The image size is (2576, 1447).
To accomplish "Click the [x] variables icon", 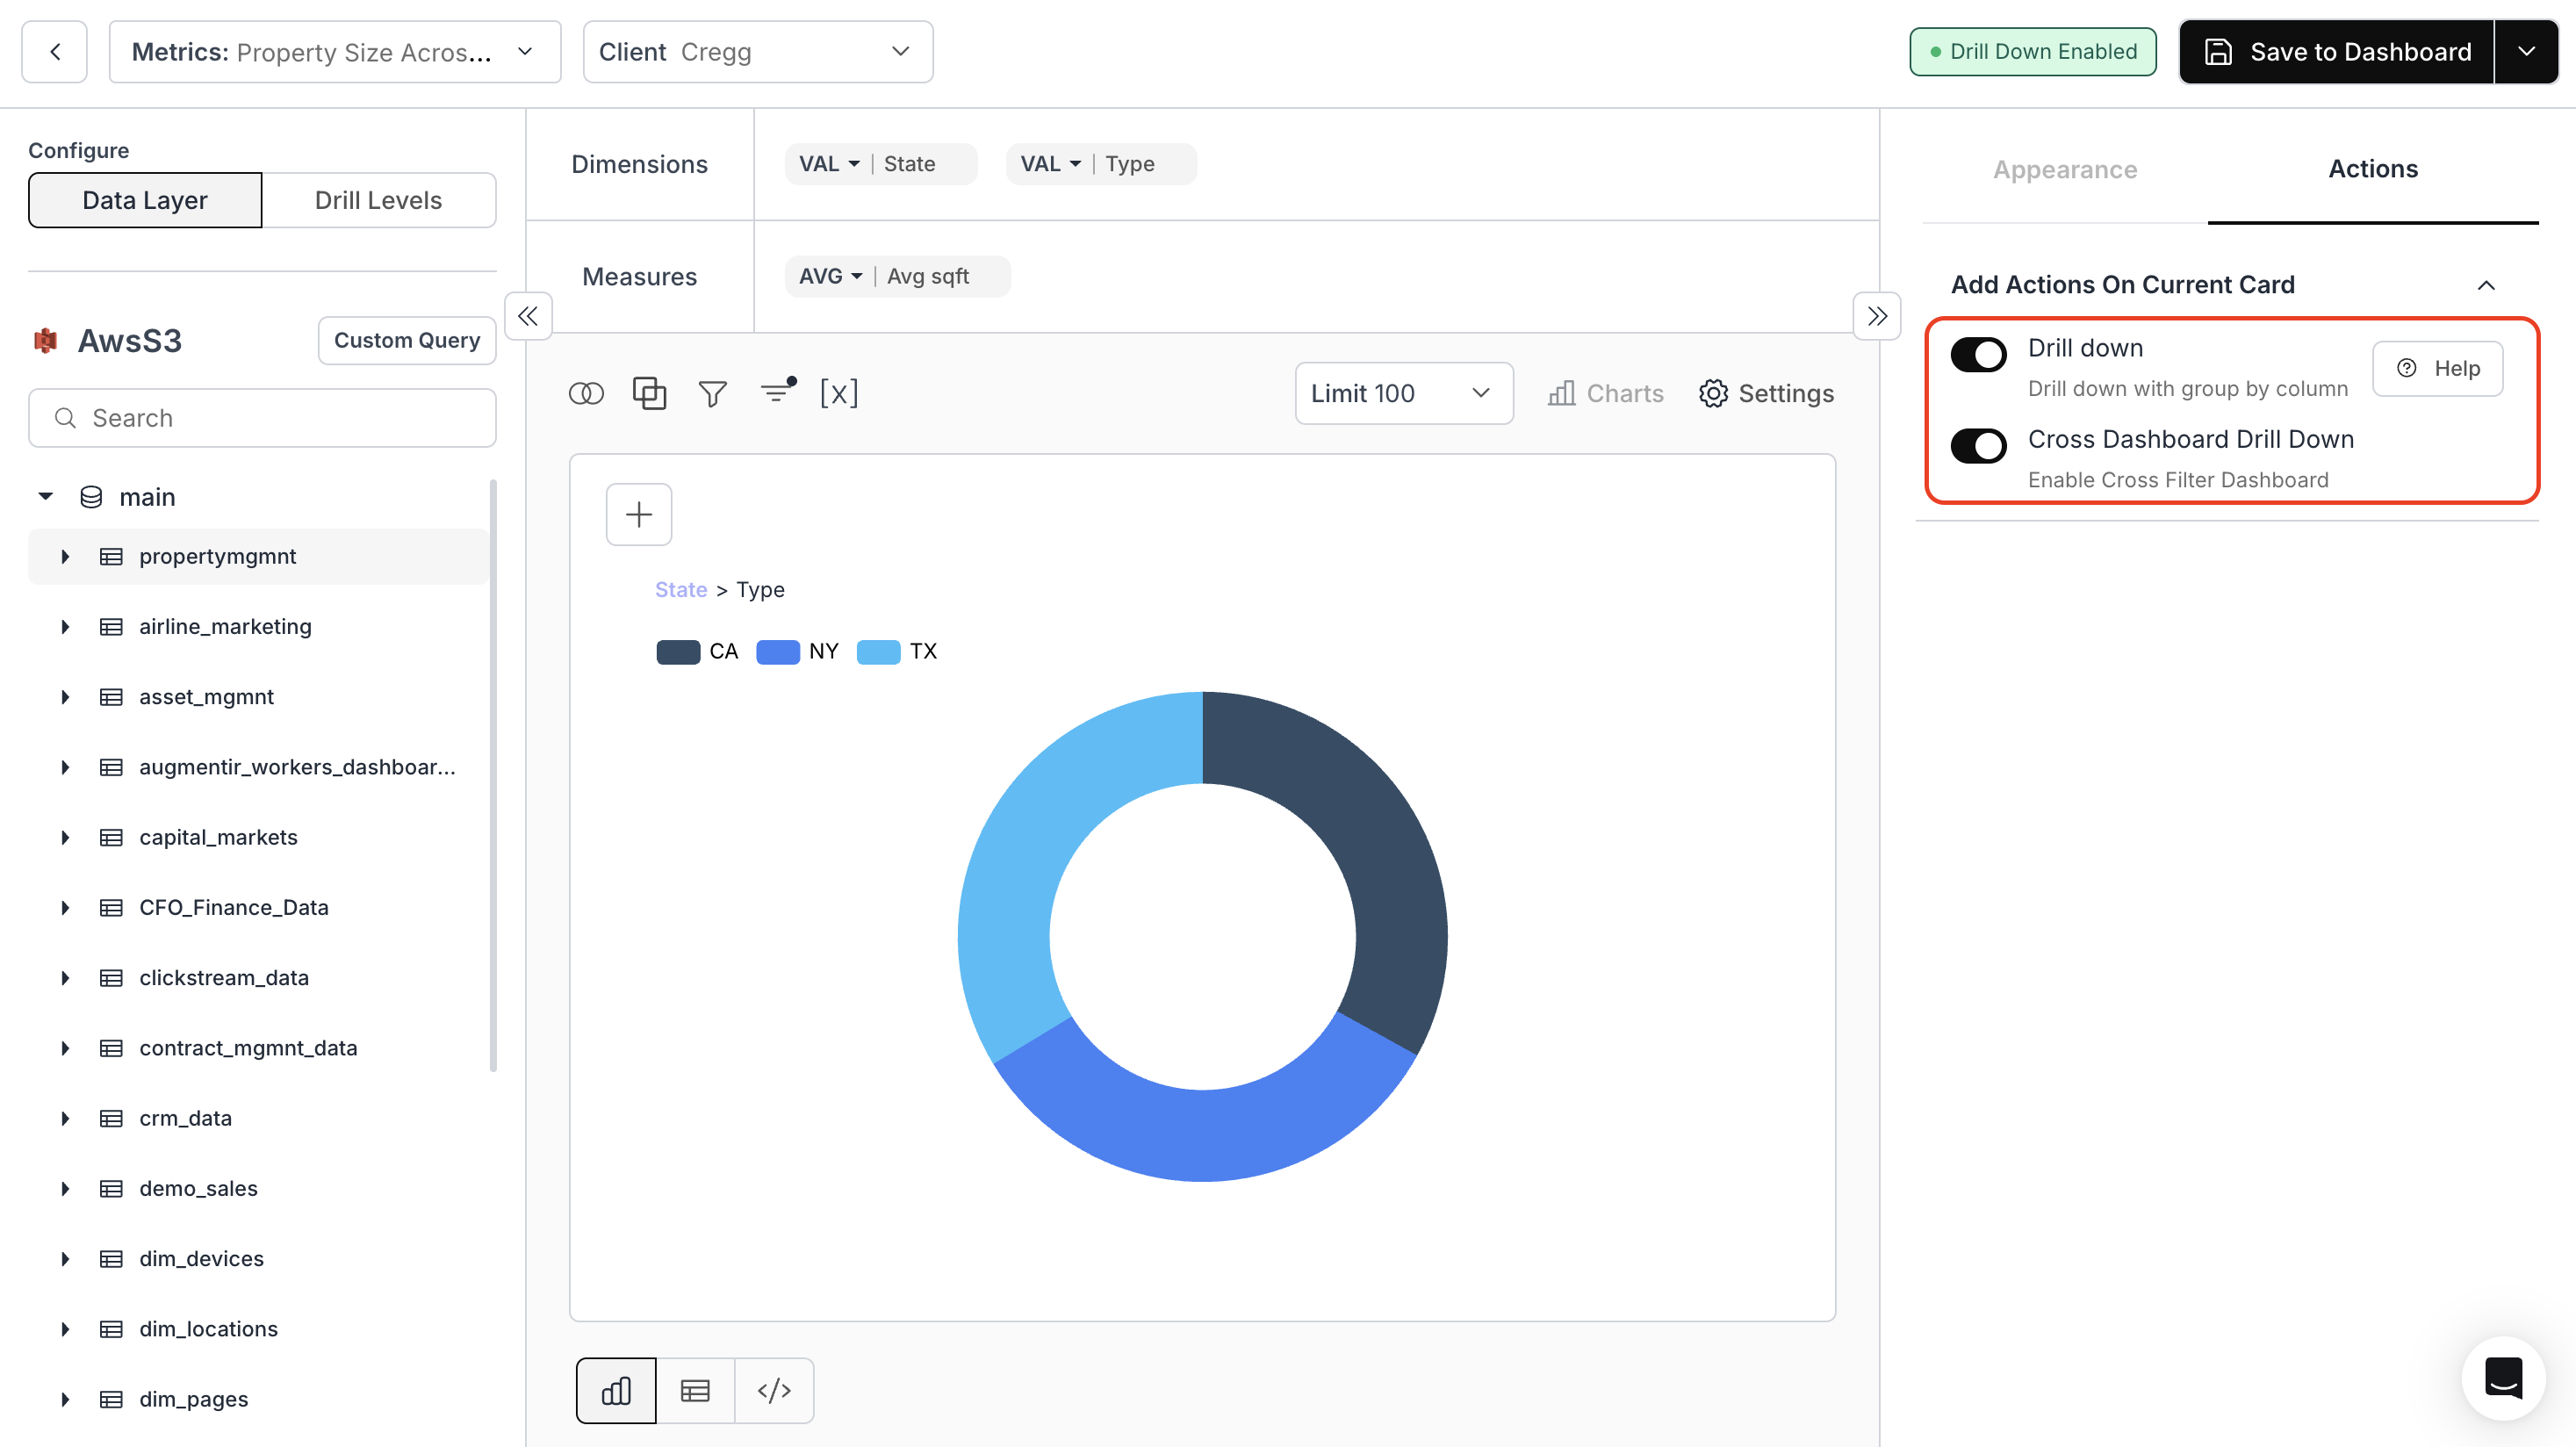I will click(839, 393).
